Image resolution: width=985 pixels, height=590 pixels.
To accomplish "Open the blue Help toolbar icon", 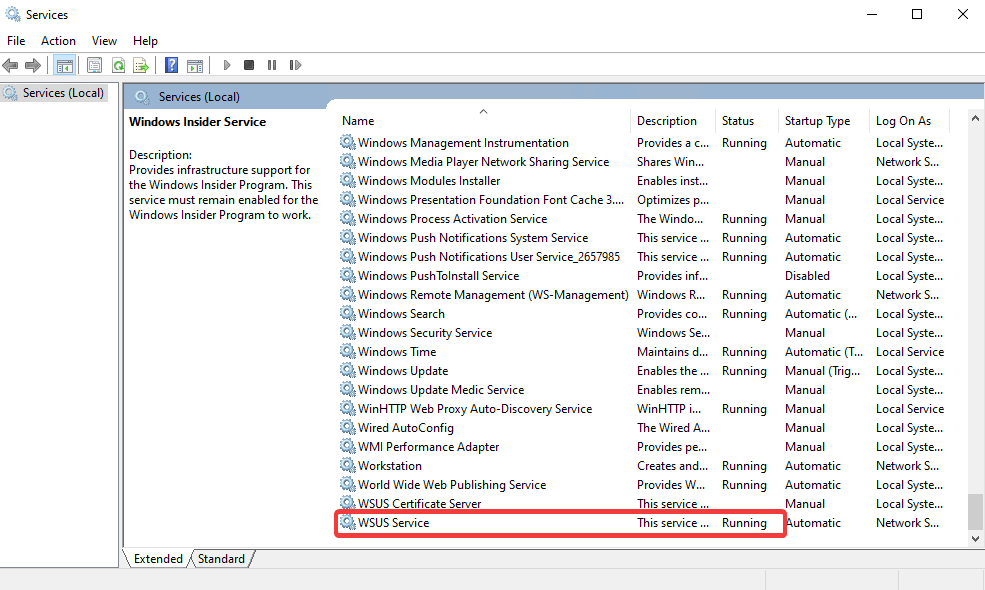I will coord(171,65).
